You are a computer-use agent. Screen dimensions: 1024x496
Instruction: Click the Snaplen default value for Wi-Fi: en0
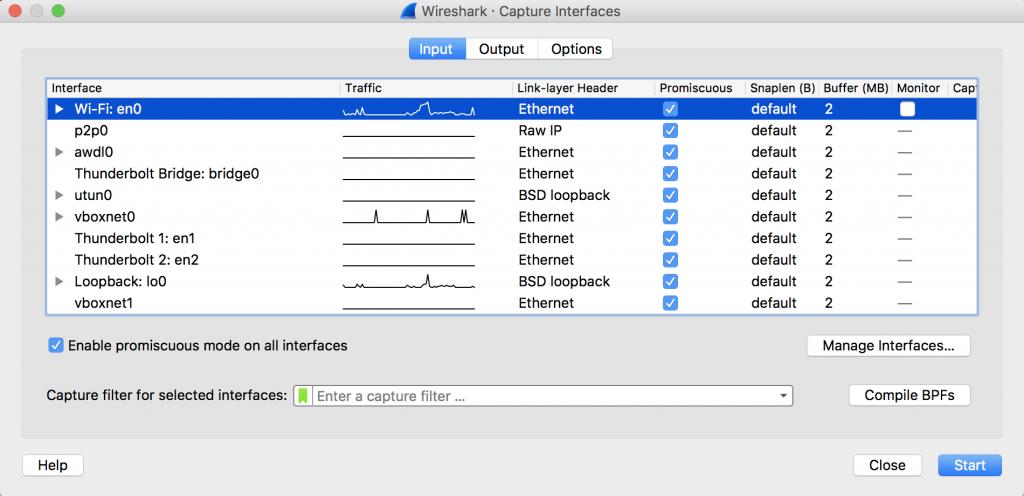coord(774,109)
